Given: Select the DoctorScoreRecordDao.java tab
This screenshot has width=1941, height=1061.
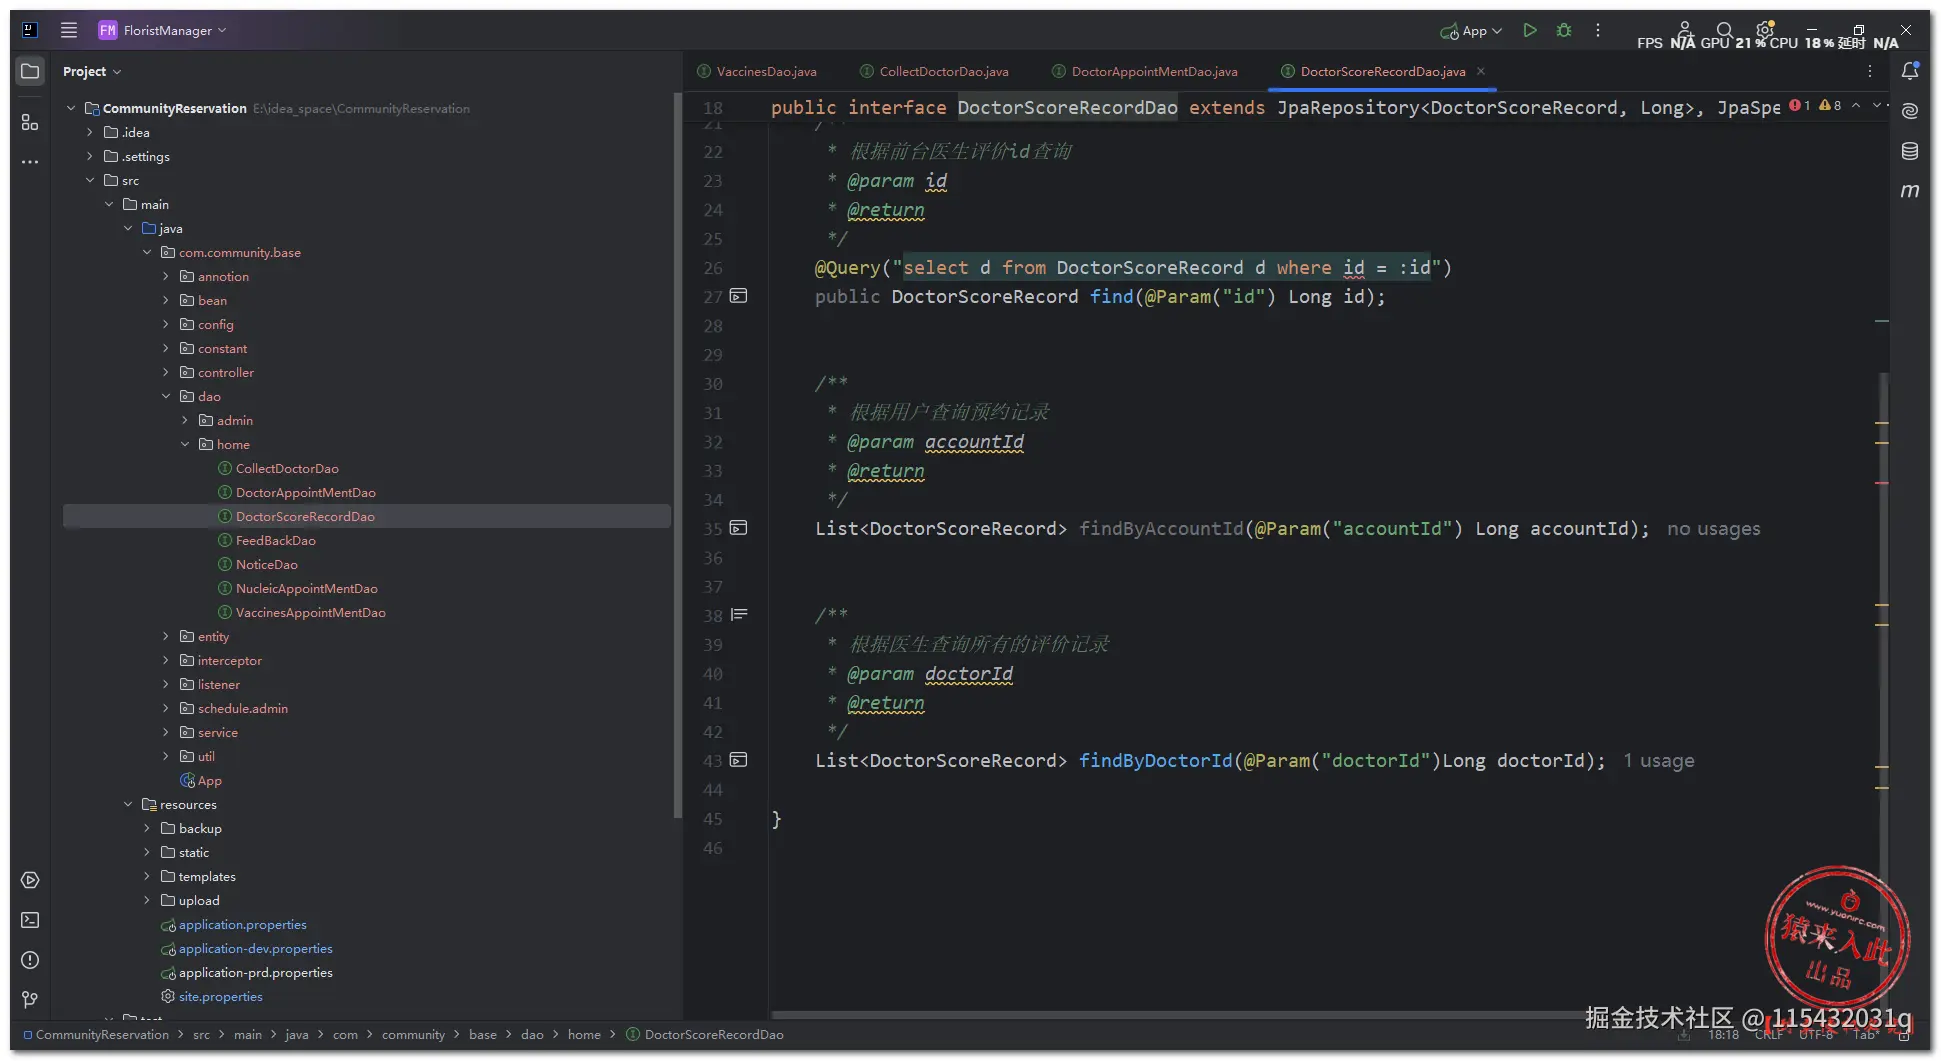Looking at the screenshot, I should click(1383, 71).
